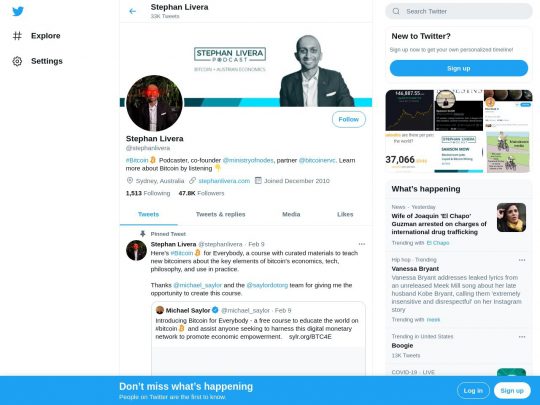Go back using the left arrow
This screenshot has height=405, width=540.
coord(132,11)
